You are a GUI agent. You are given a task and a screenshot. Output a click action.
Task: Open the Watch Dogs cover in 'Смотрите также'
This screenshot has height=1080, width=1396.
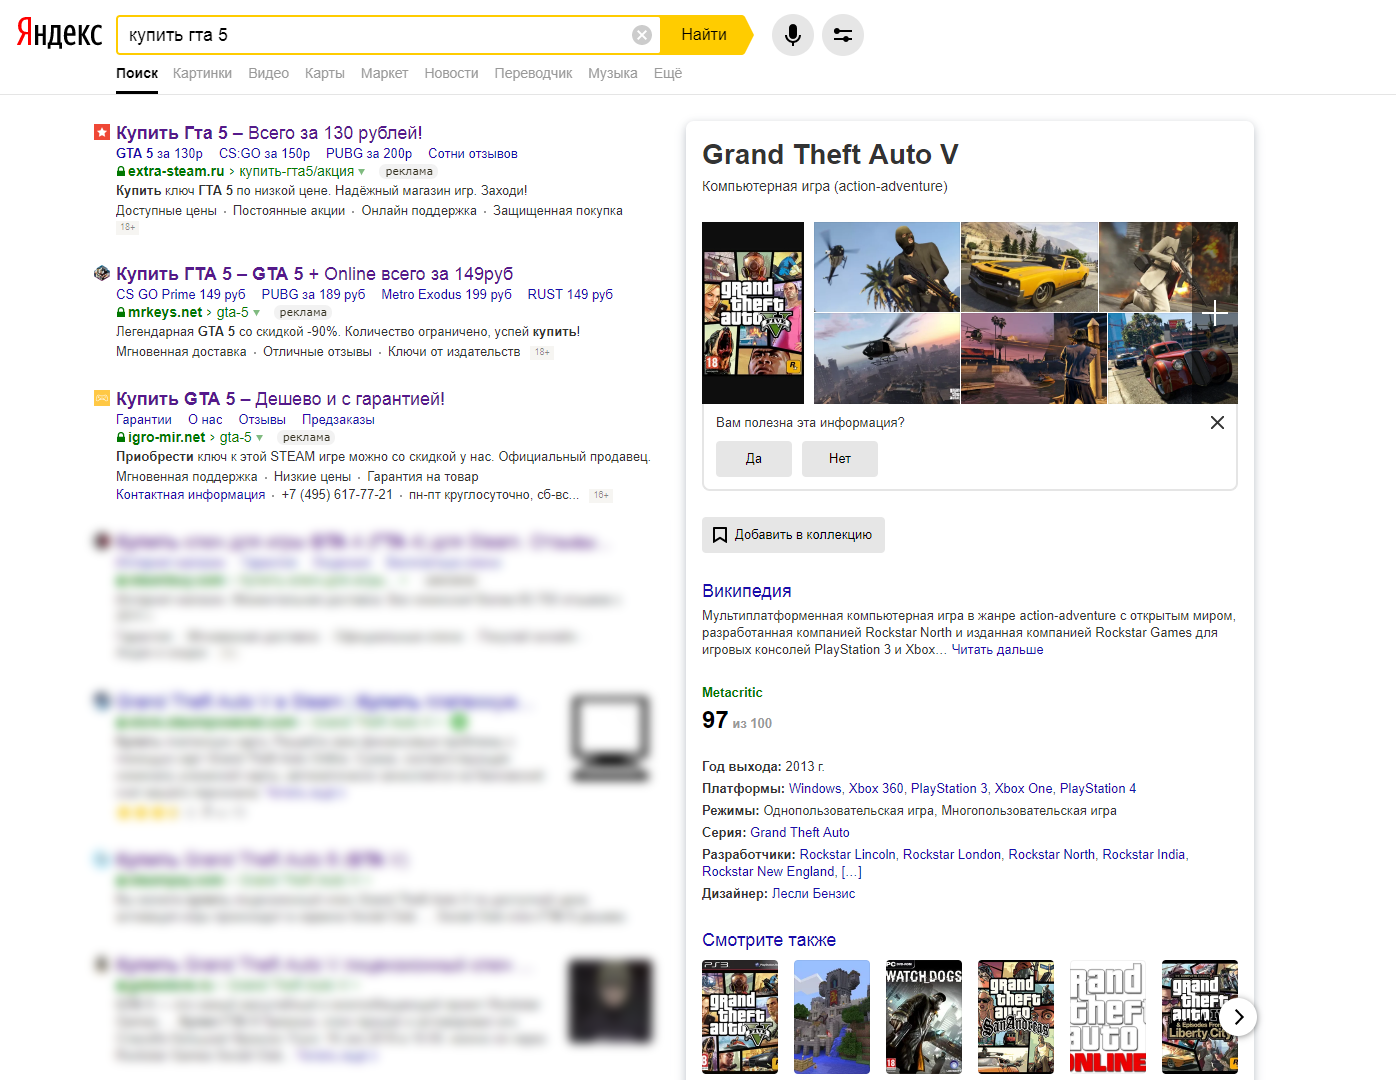[924, 1017]
